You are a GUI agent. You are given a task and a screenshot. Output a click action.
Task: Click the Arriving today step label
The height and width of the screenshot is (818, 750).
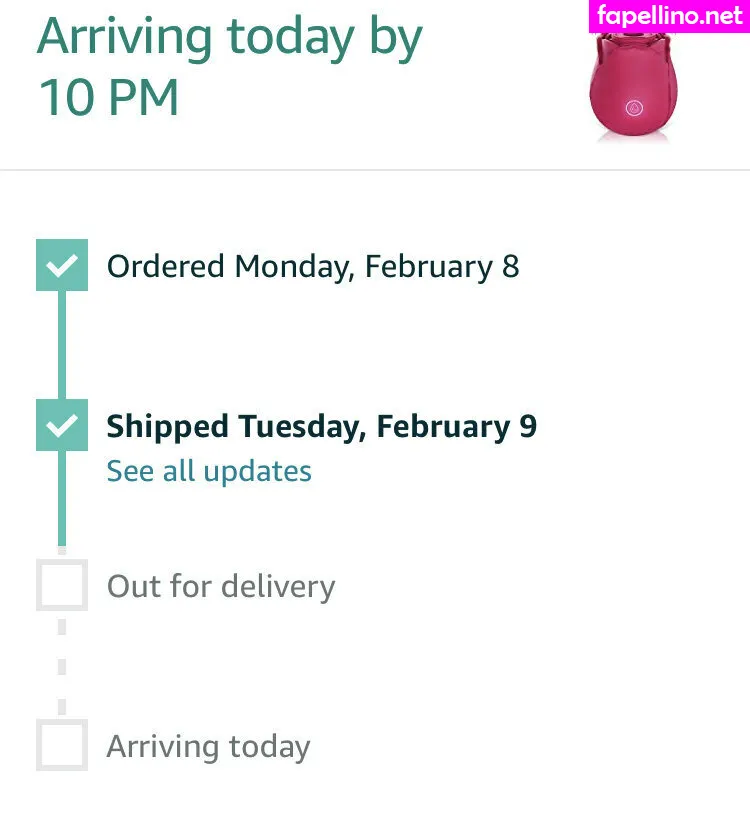coord(208,747)
